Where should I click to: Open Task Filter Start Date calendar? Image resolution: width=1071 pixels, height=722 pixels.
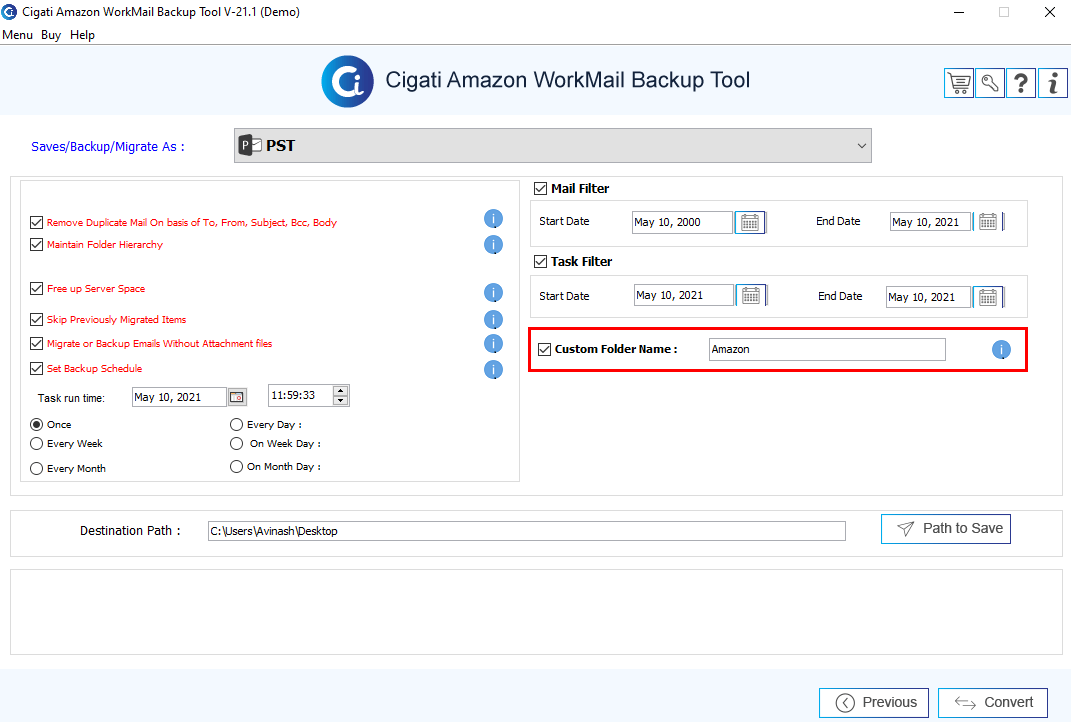tap(751, 295)
